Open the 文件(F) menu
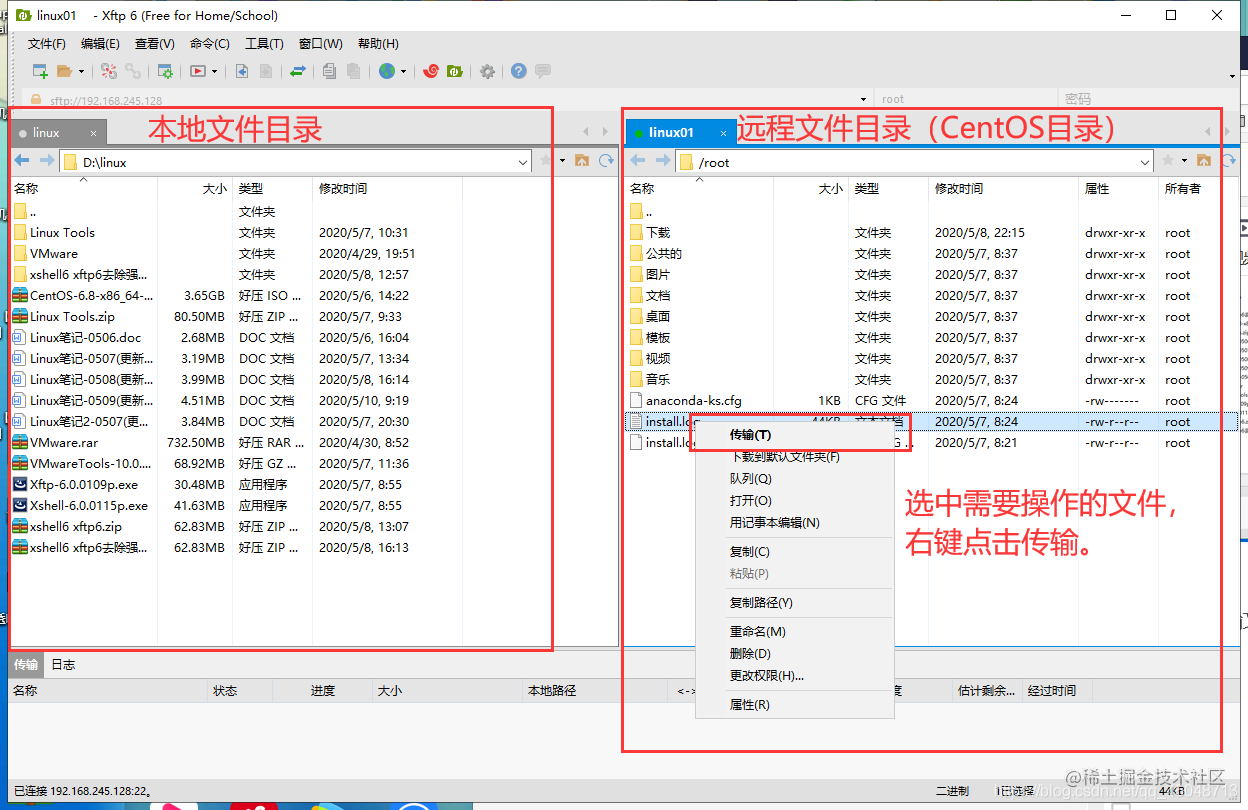The height and width of the screenshot is (810, 1248). (47, 44)
